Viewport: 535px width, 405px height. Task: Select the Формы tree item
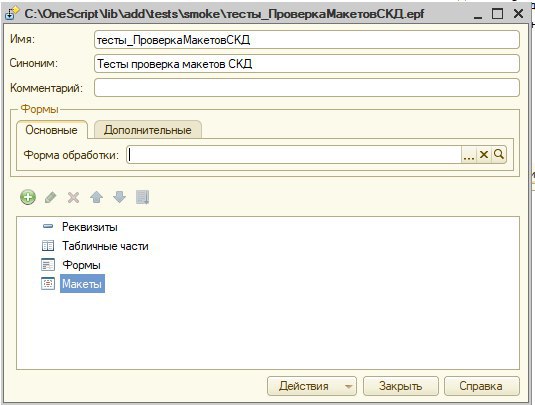point(81,265)
